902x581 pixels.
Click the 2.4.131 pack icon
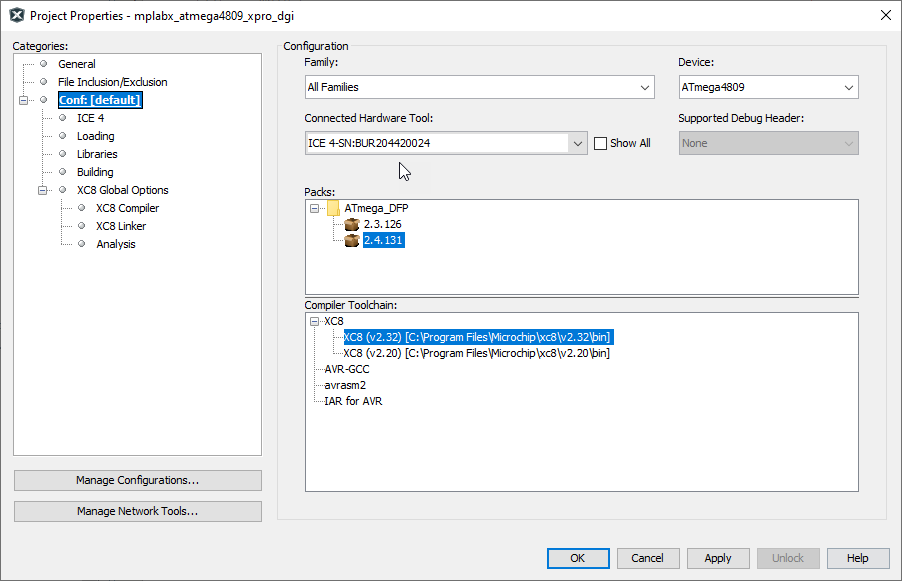(352, 240)
